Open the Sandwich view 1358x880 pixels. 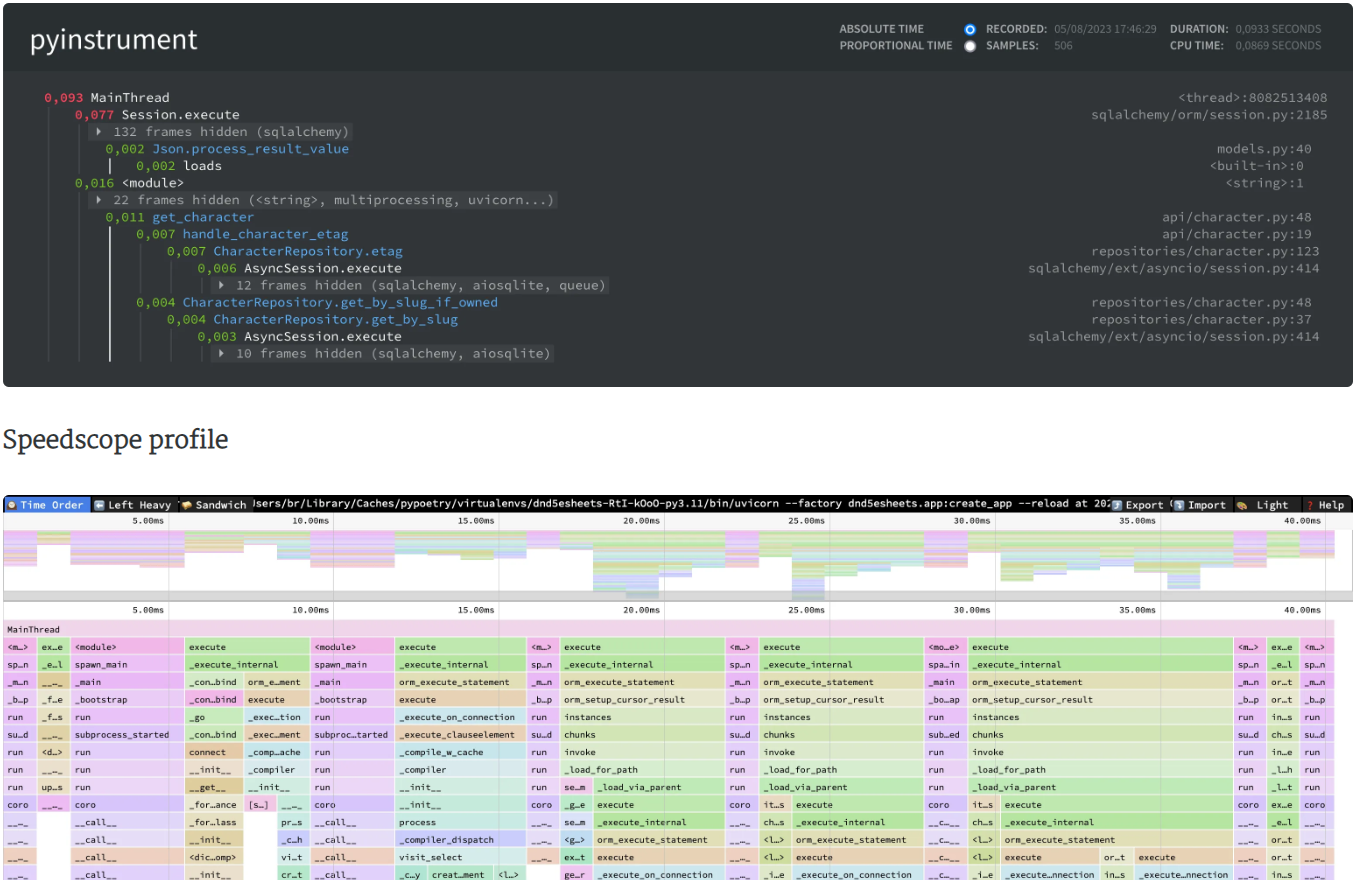coord(214,505)
